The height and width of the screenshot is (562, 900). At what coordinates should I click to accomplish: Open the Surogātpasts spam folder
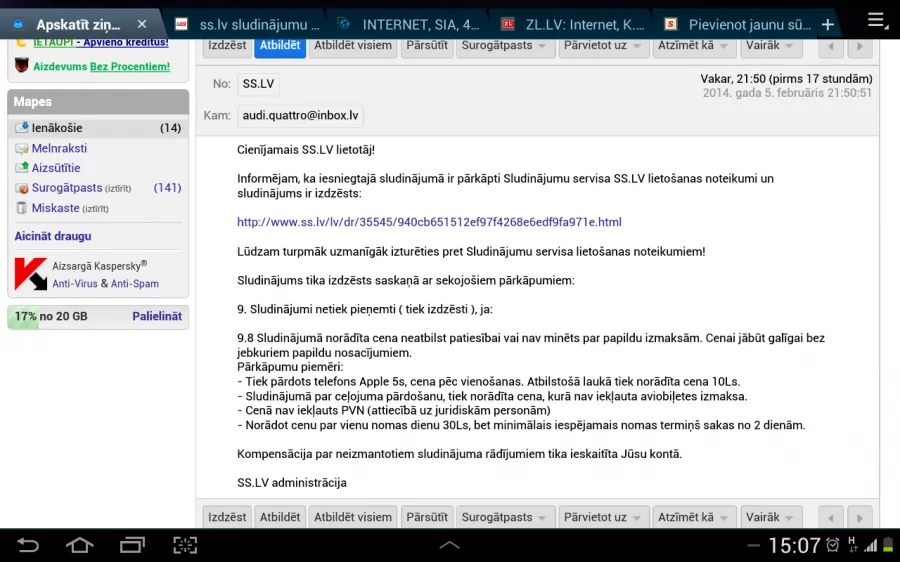click(67, 188)
